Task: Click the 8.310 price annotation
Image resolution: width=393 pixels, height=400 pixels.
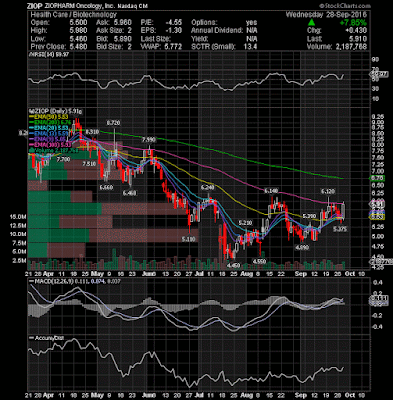Action: click(92, 132)
